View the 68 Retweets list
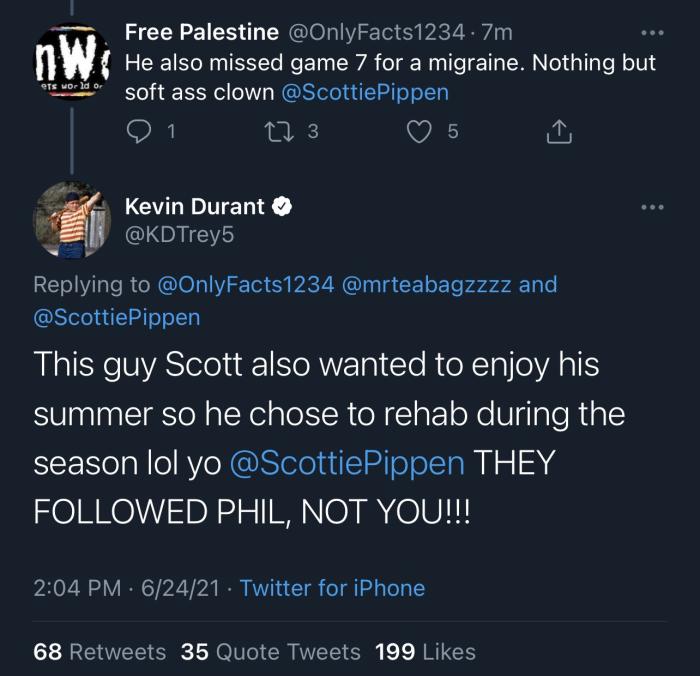The width and height of the screenshot is (700, 676). pyautogui.click(x=100, y=652)
